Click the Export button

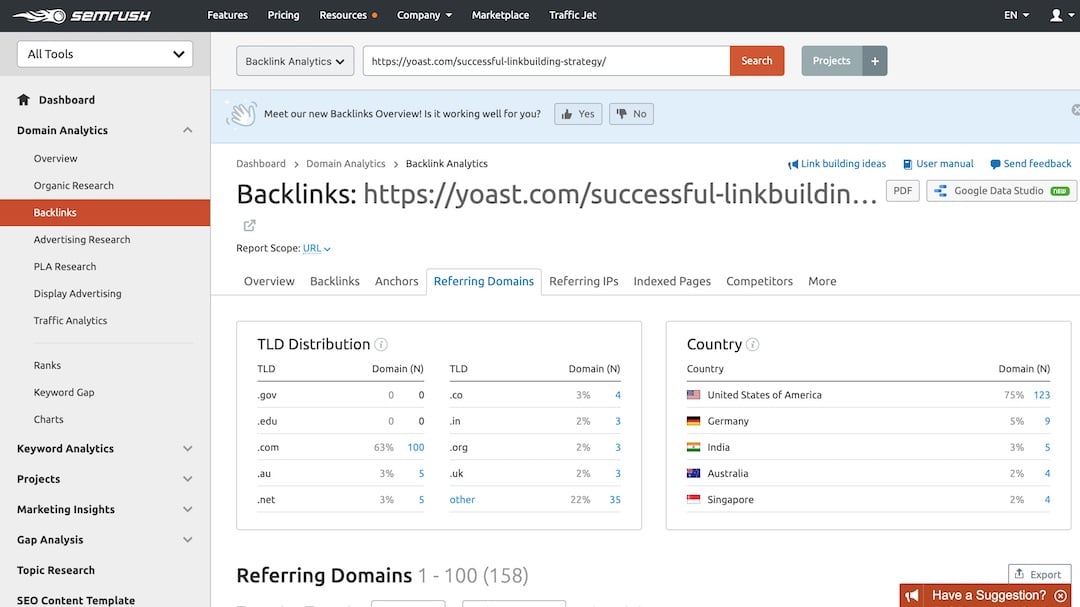click(x=1039, y=574)
